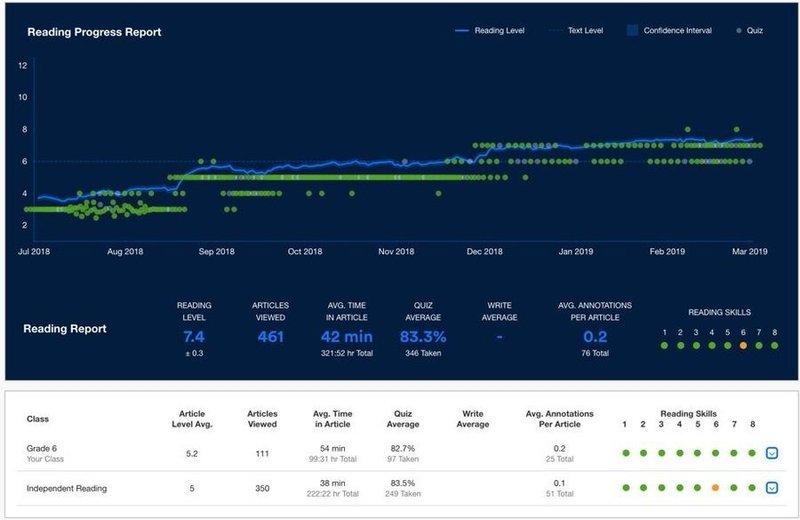Click the Class column header

[x=38, y=419]
